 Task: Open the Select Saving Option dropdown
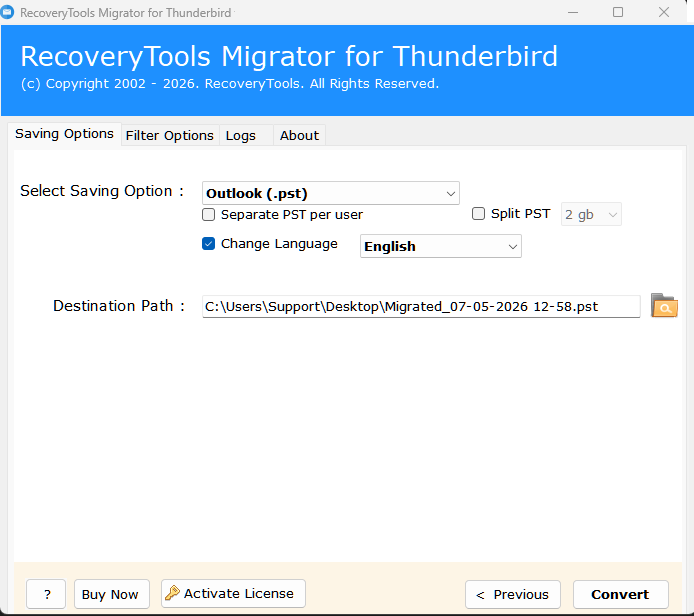point(331,193)
